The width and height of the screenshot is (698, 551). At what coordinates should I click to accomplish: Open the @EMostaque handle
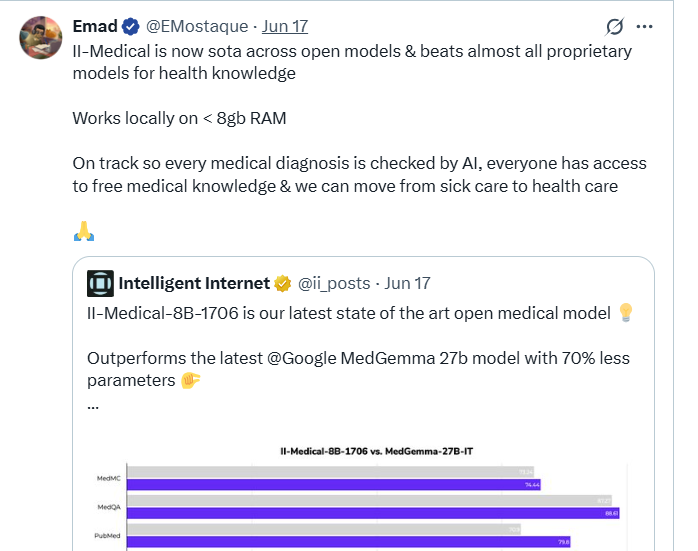tap(194, 24)
